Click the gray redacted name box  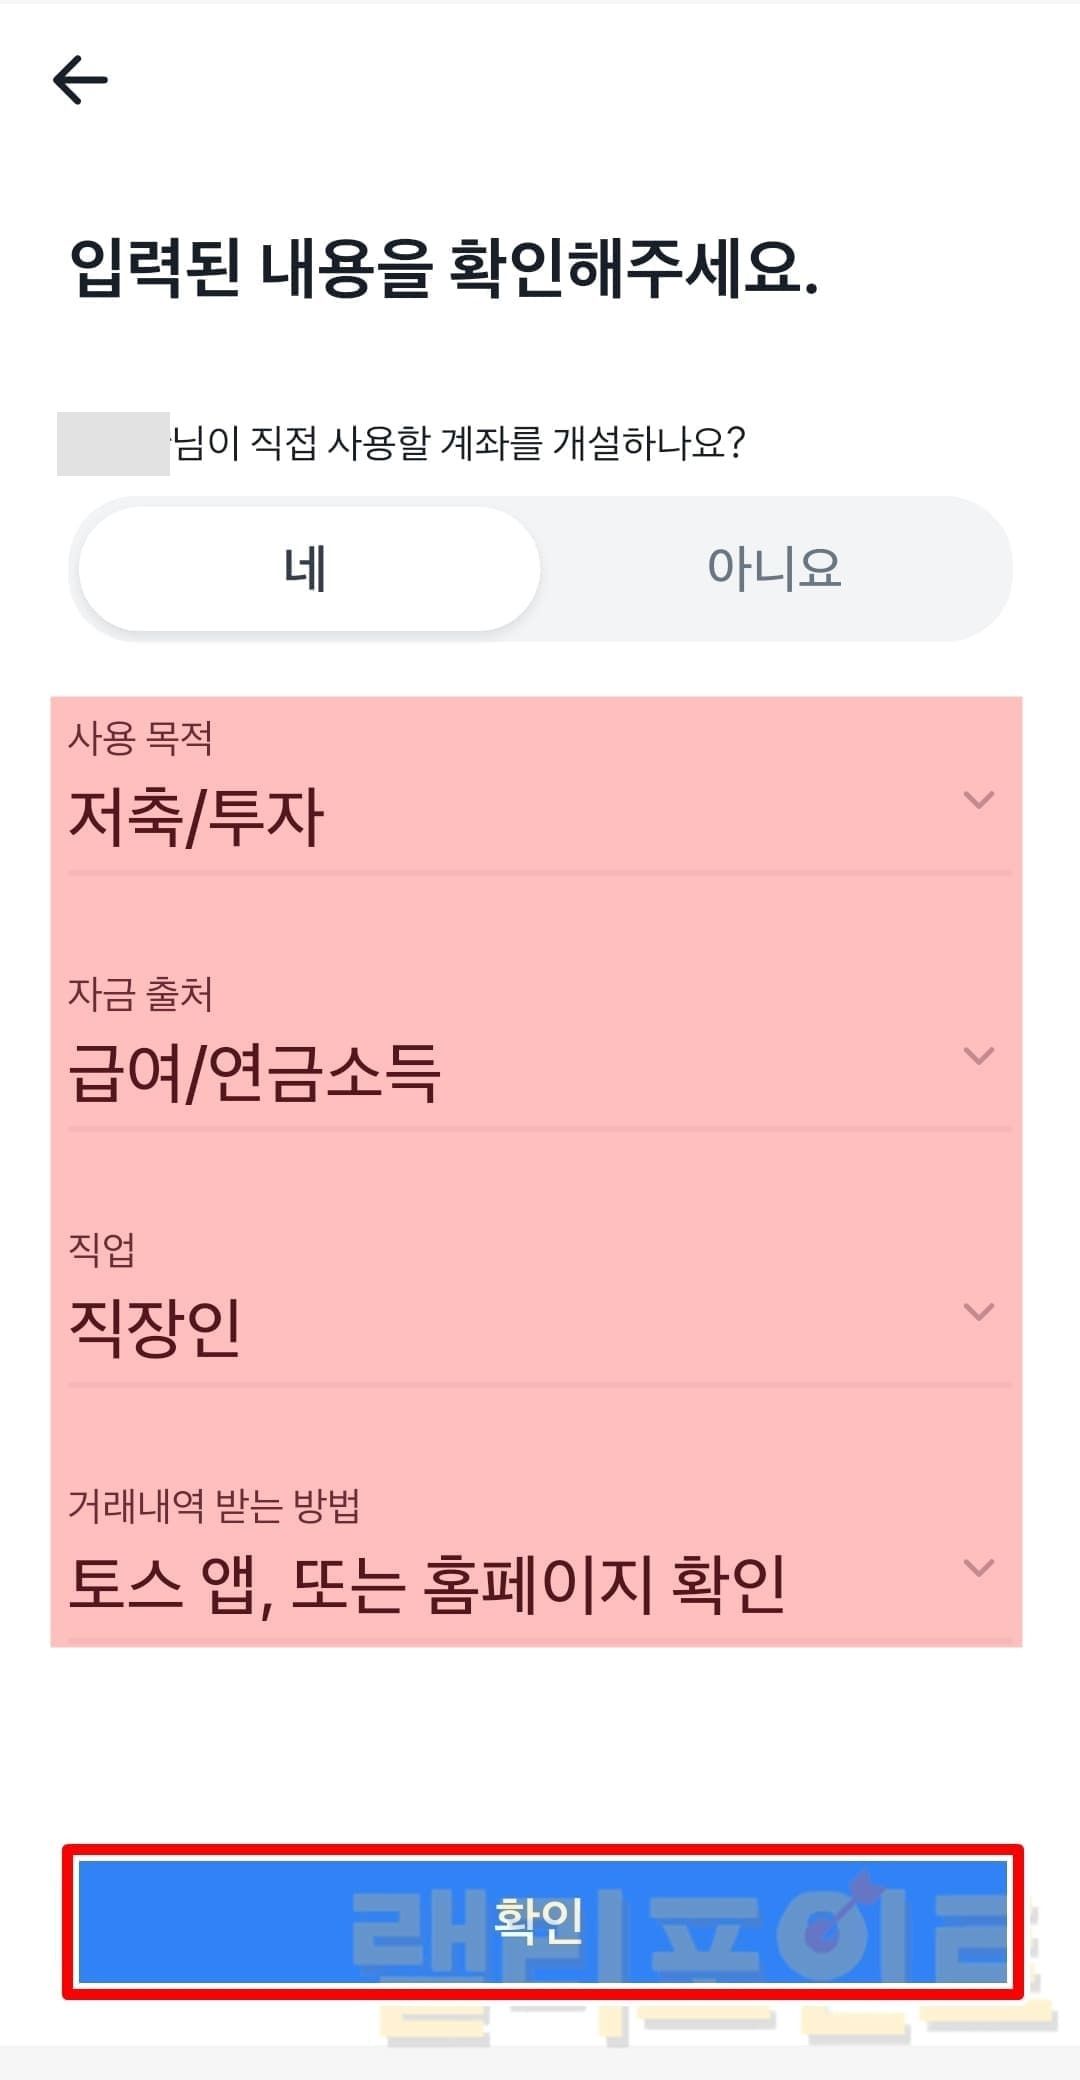tap(113, 443)
